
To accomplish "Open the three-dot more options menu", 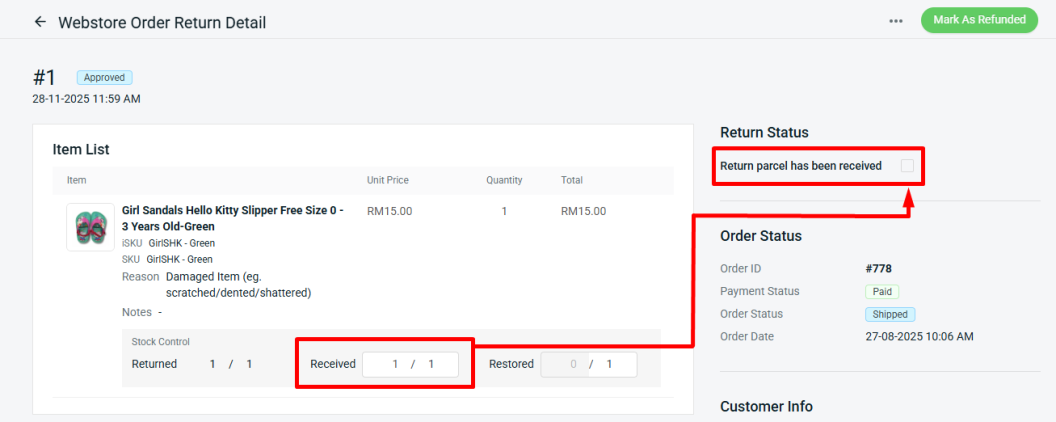I will 896,21.
